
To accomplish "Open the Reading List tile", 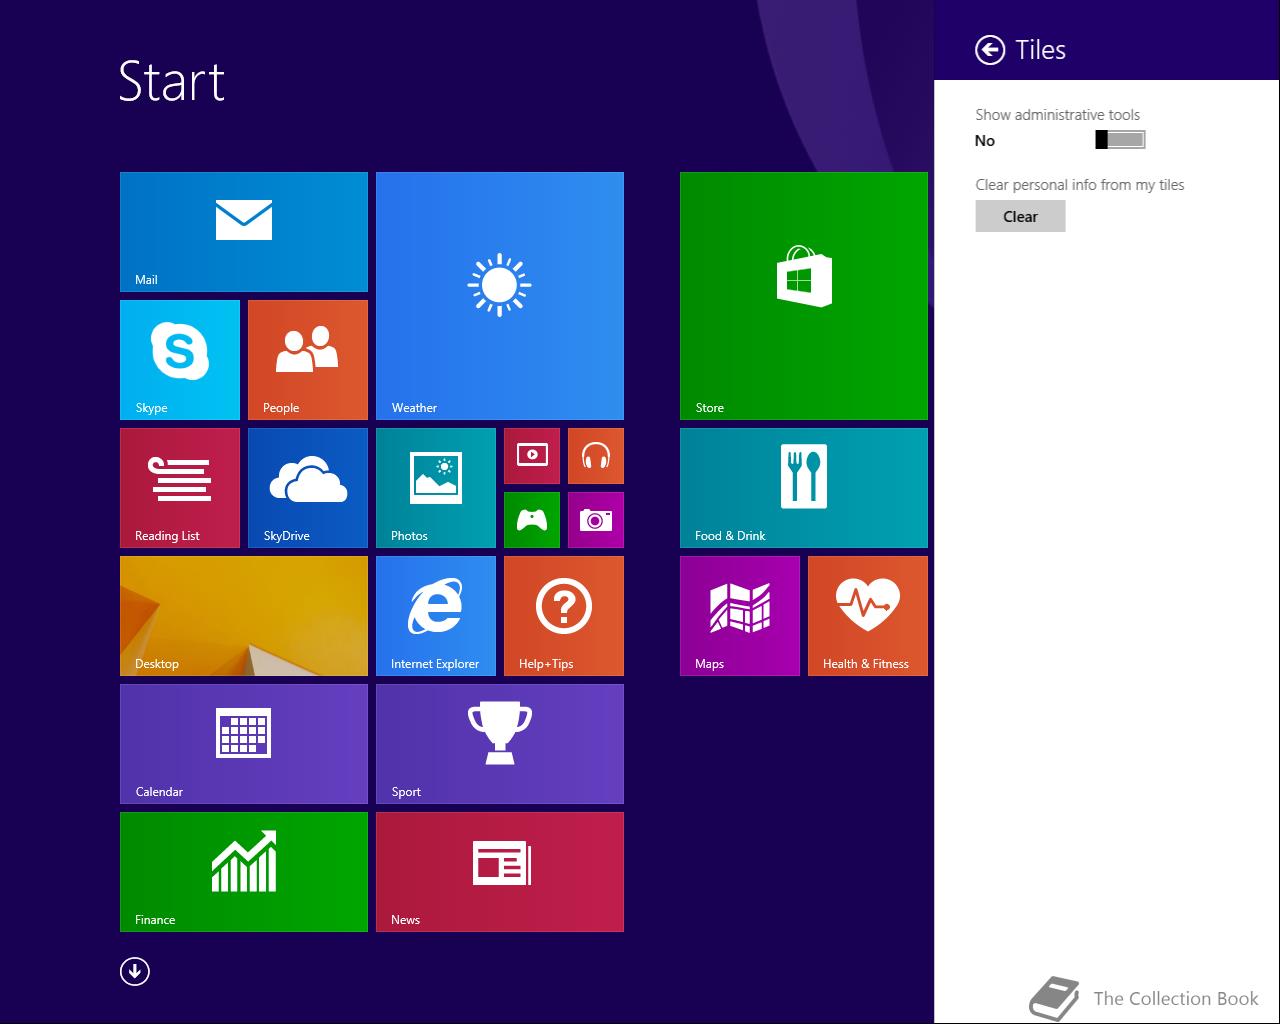I will (180, 488).
